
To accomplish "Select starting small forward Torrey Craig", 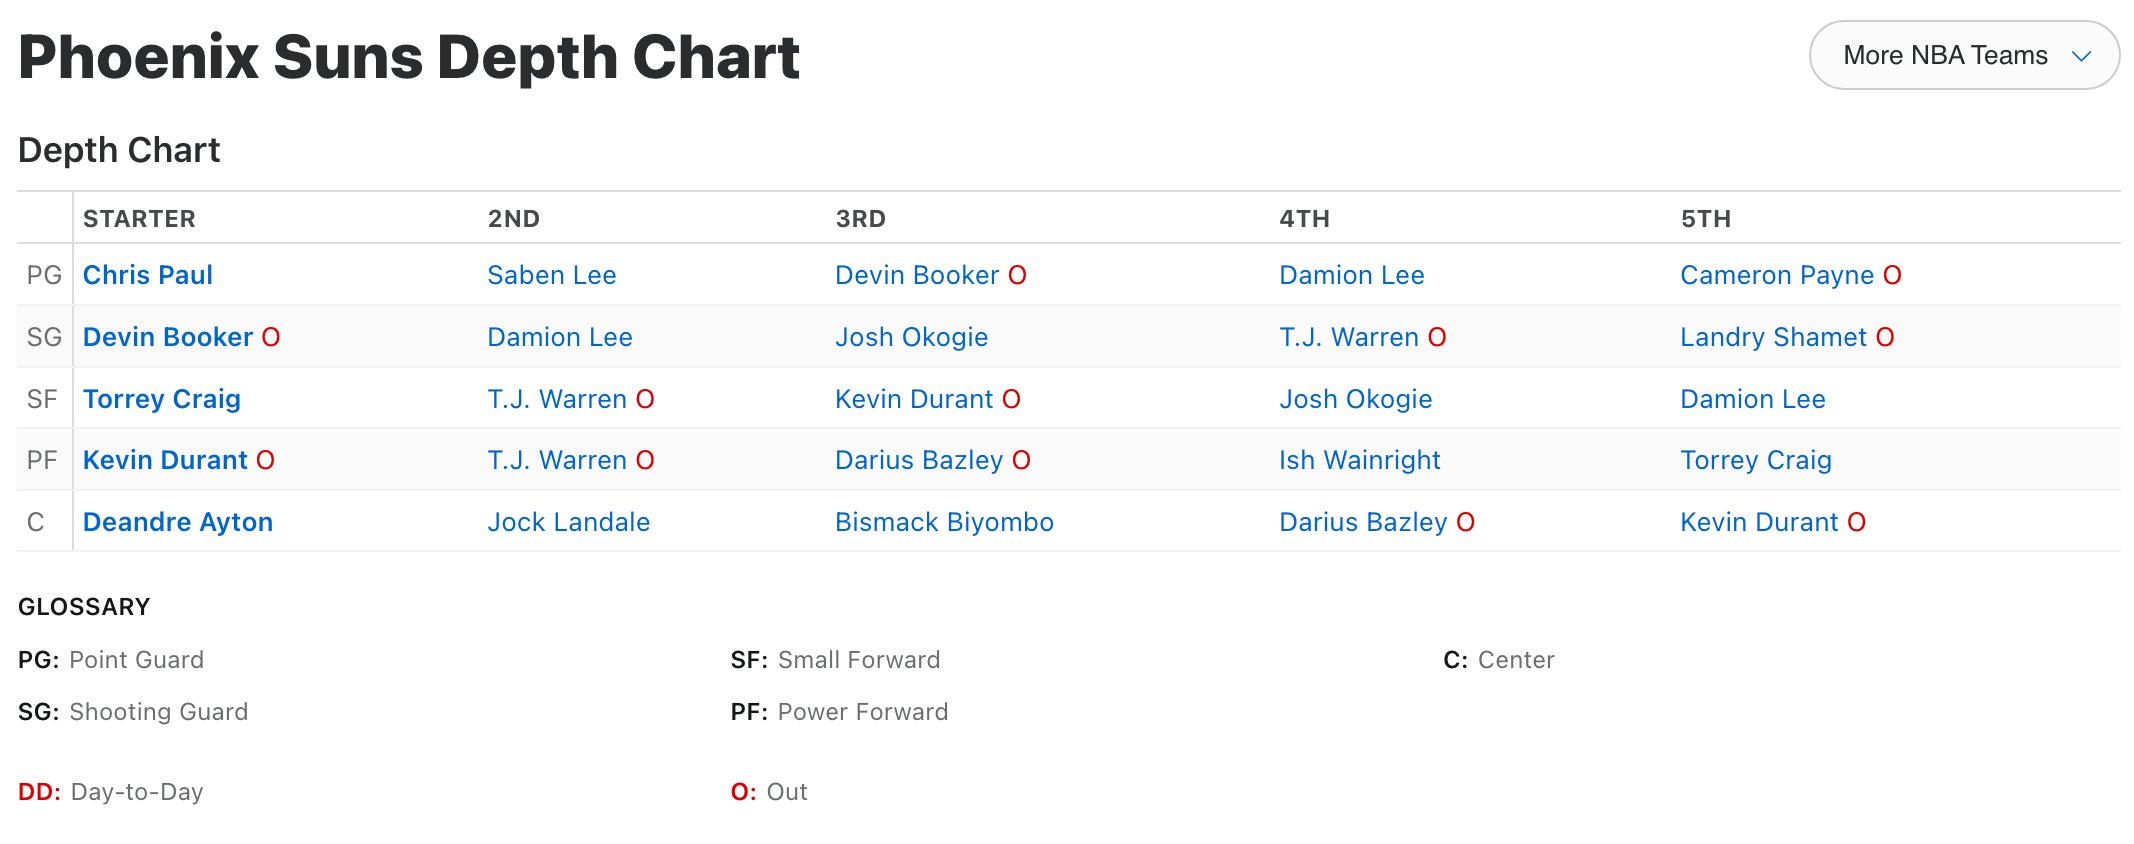I will click(x=161, y=399).
